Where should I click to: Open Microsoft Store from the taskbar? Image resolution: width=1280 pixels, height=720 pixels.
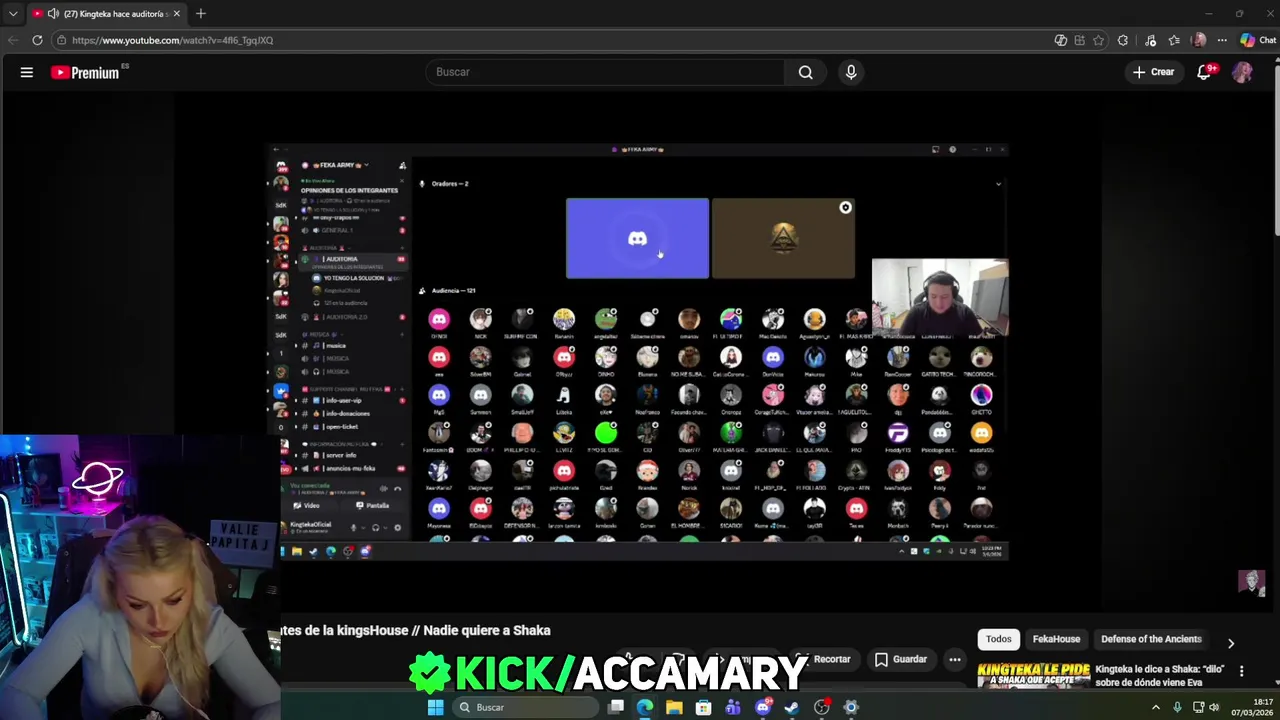[x=704, y=707]
